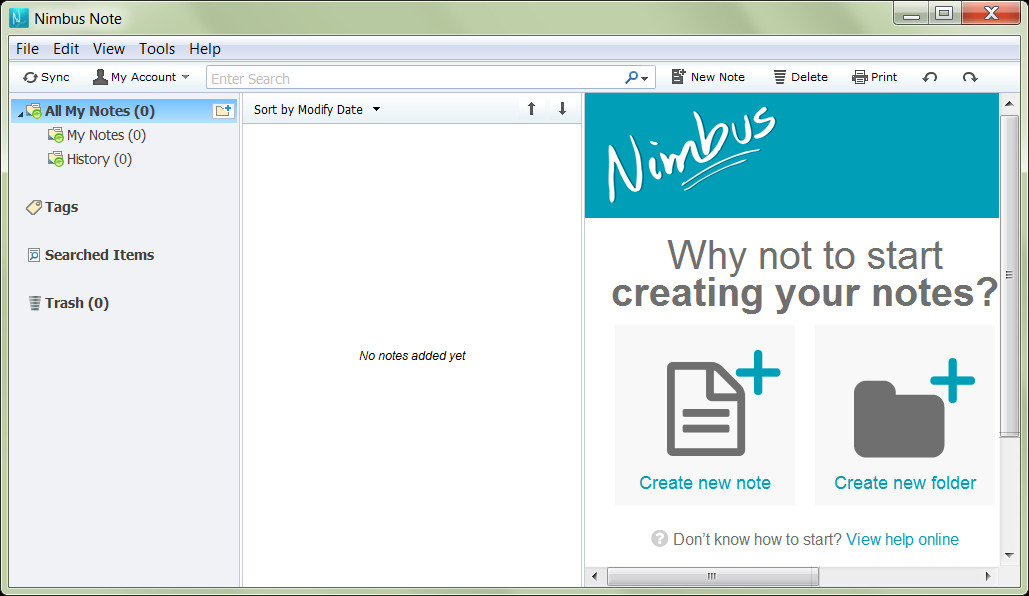Open Searched Items in the sidebar
The width and height of the screenshot is (1029, 596).
point(91,255)
